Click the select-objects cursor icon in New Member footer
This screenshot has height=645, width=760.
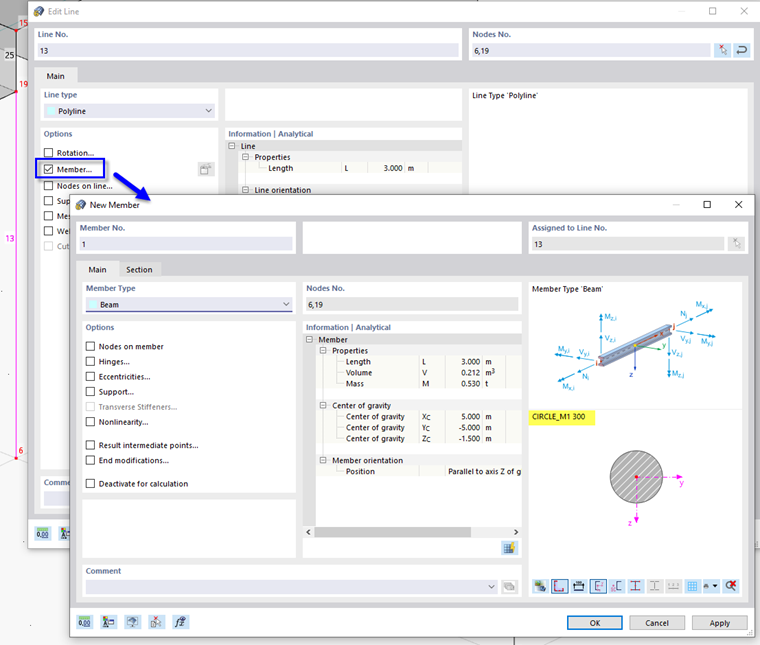[x=156, y=622]
